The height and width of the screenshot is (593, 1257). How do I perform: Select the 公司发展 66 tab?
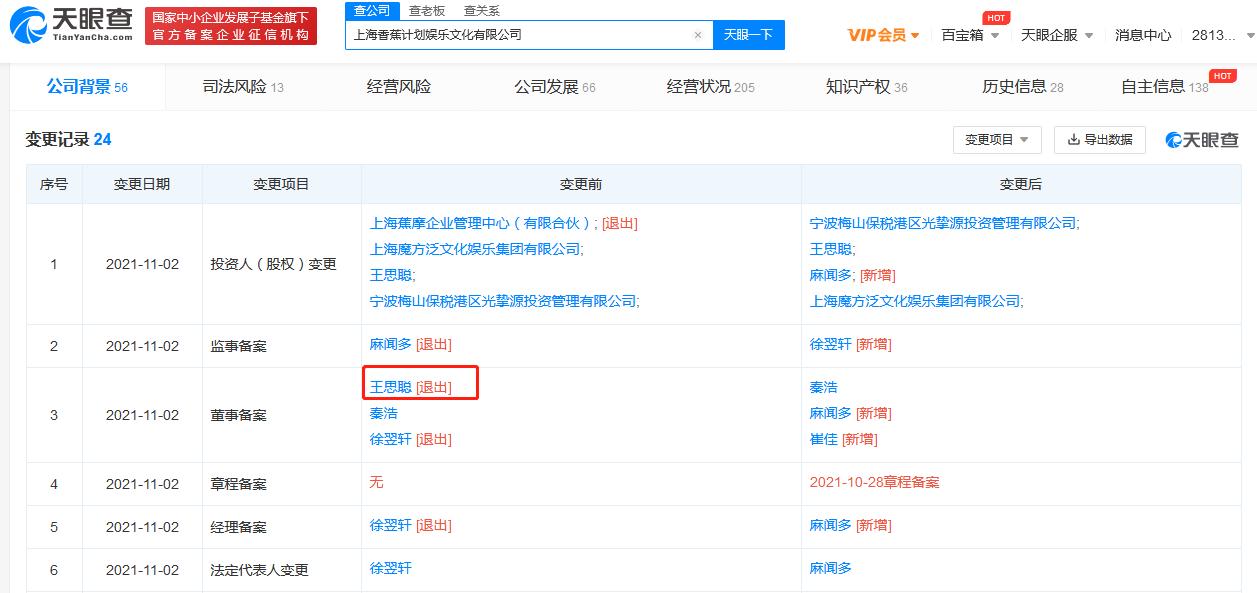555,87
